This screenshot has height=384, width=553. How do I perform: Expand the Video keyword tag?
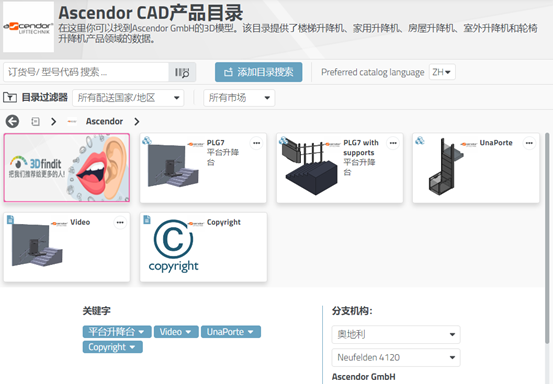coord(176,332)
